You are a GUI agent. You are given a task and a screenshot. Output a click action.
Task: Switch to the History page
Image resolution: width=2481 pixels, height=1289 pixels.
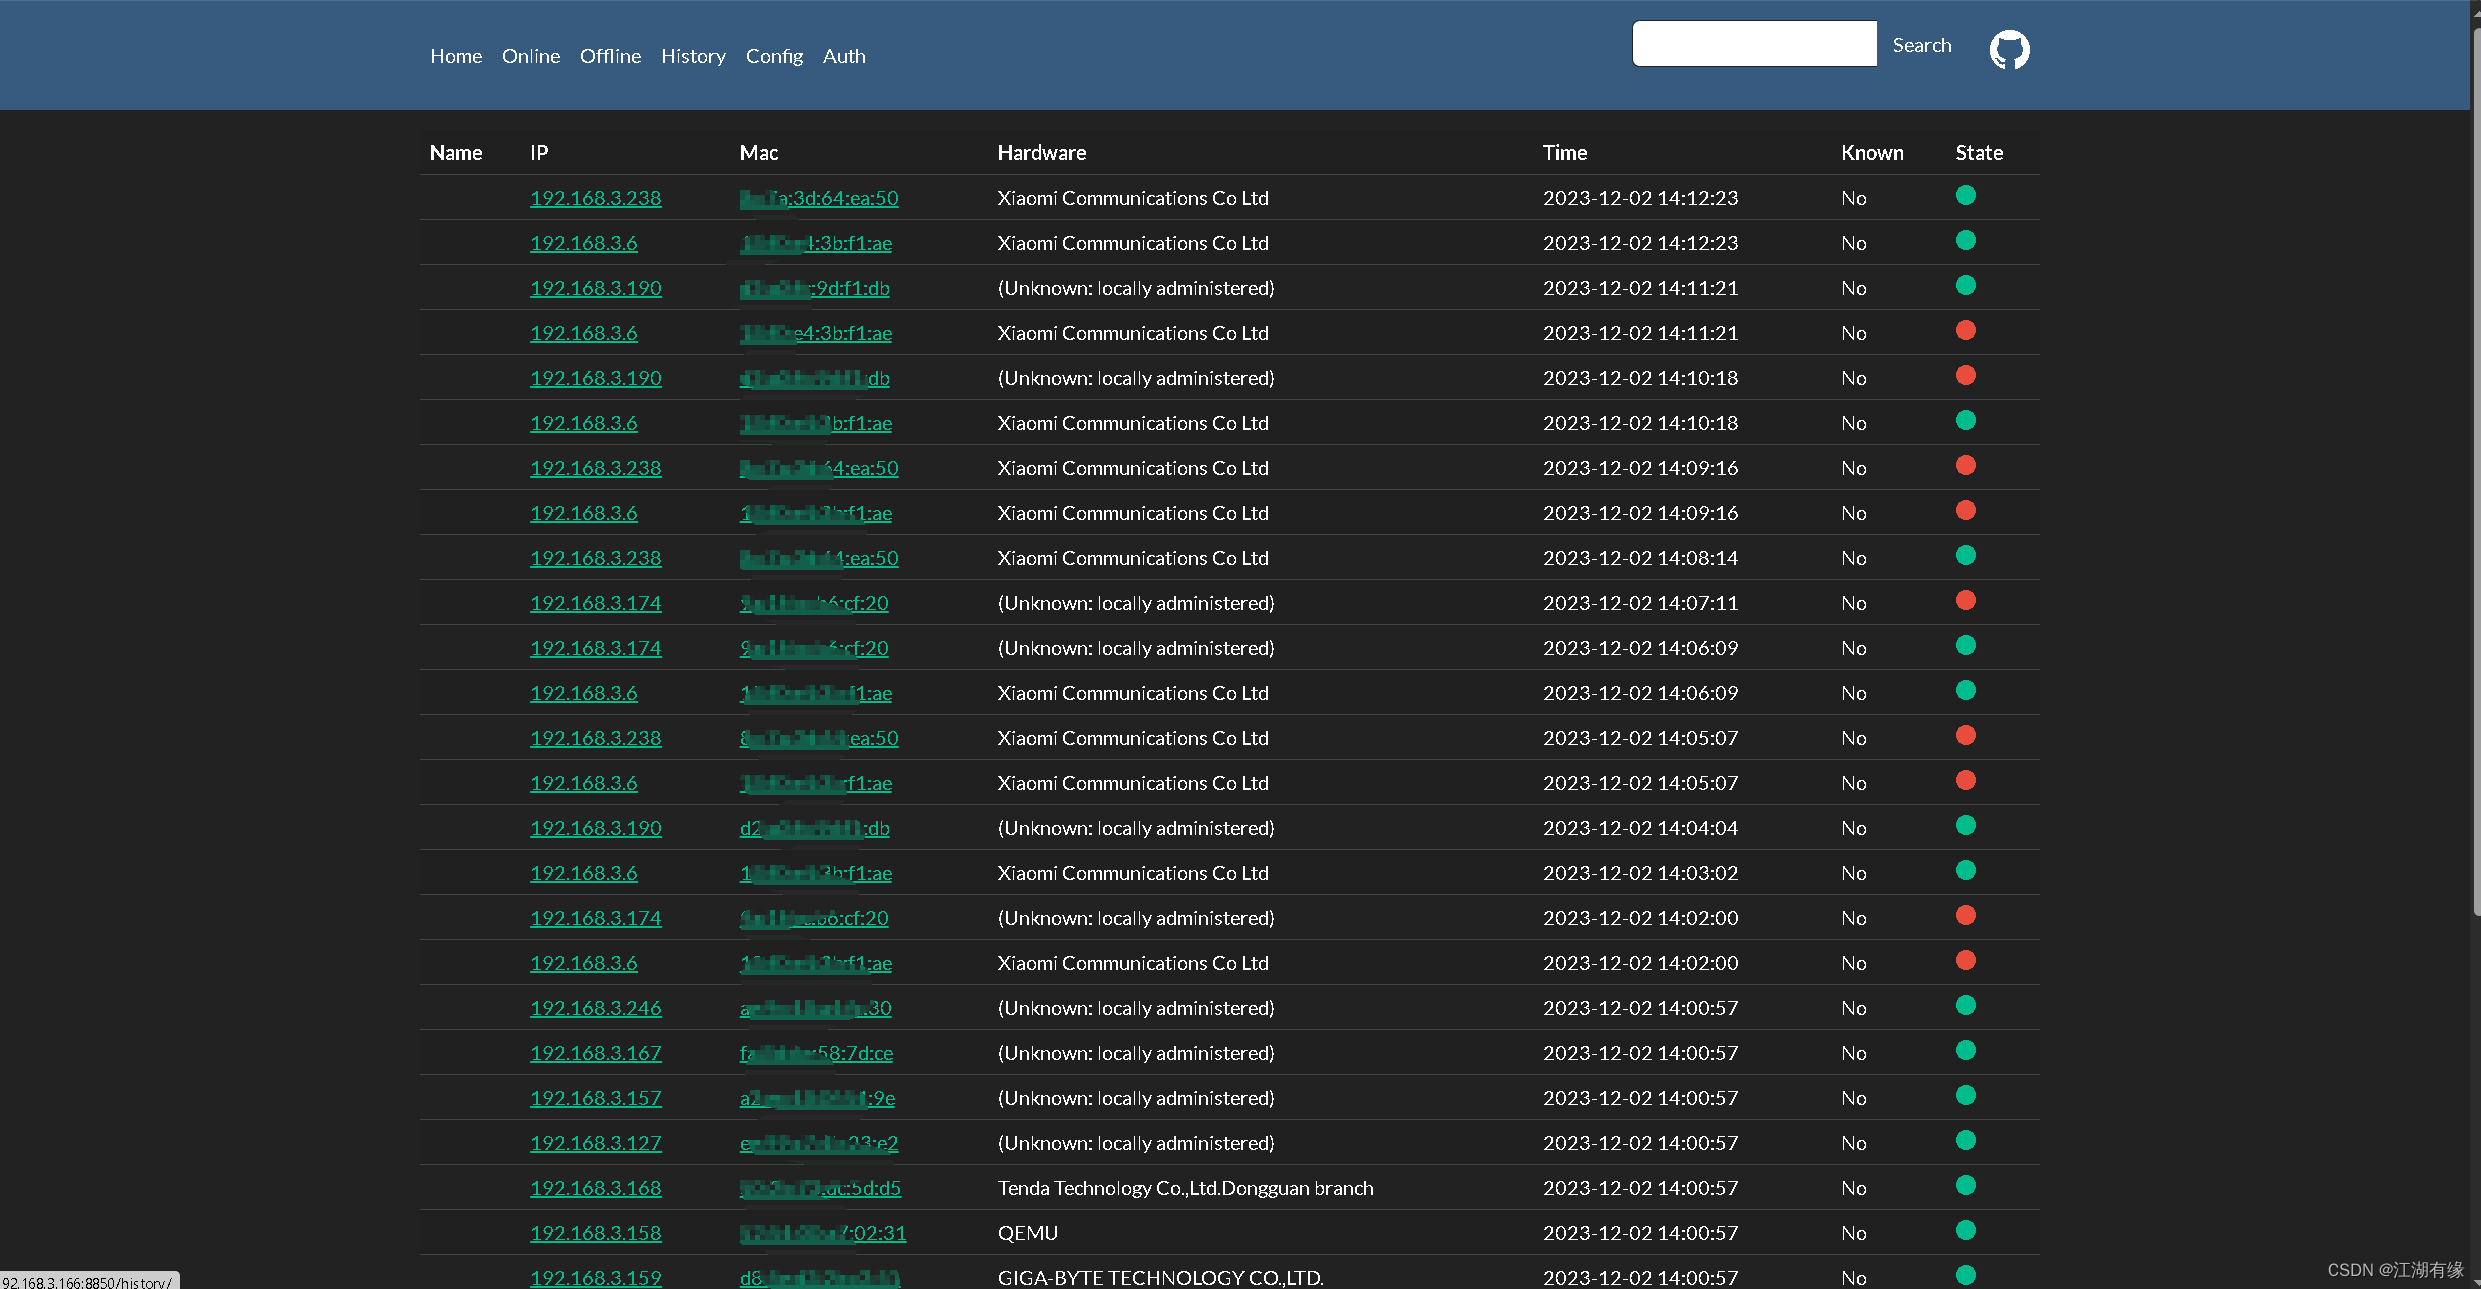pyautogui.click(x=693, y=56)
